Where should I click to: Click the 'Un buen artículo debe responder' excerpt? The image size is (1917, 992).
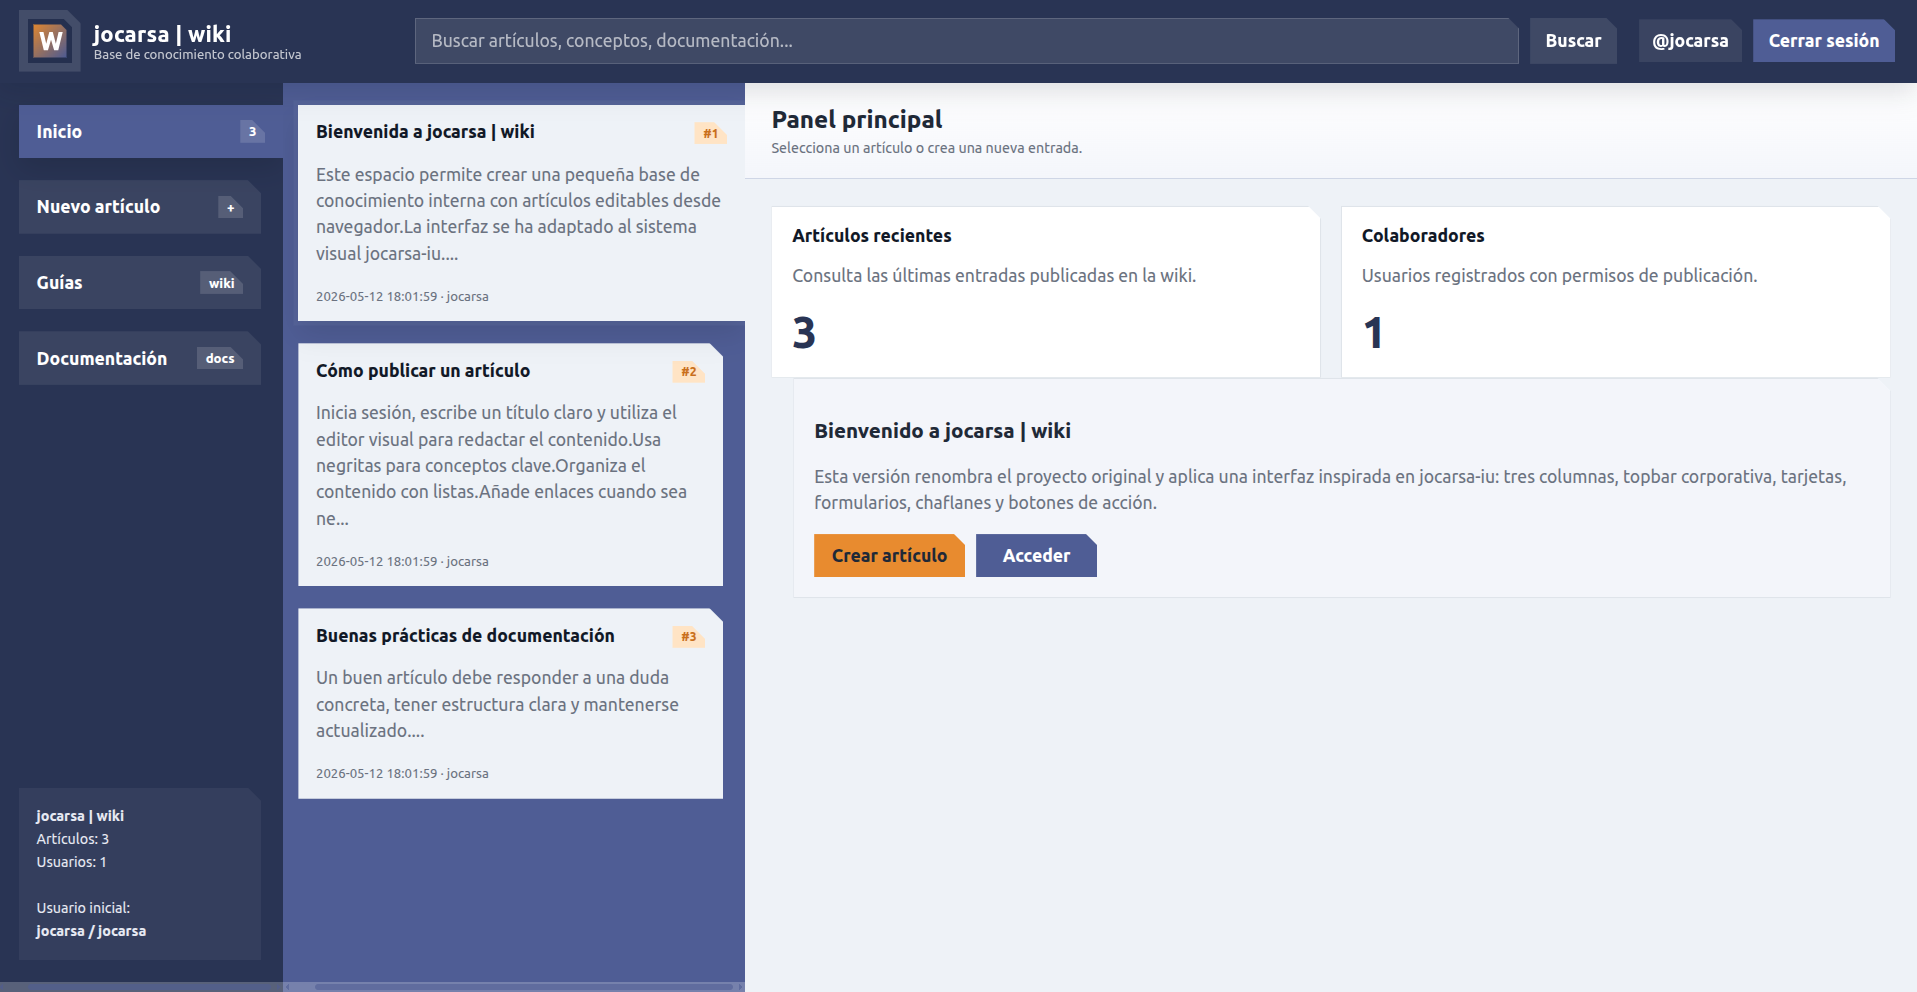497,704
